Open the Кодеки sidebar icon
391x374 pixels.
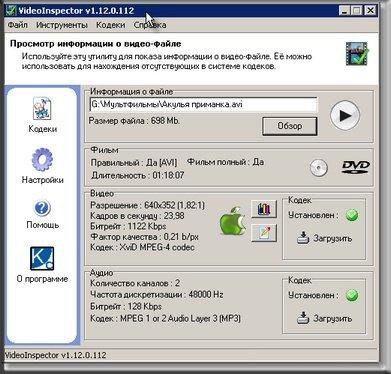(42, 109)
